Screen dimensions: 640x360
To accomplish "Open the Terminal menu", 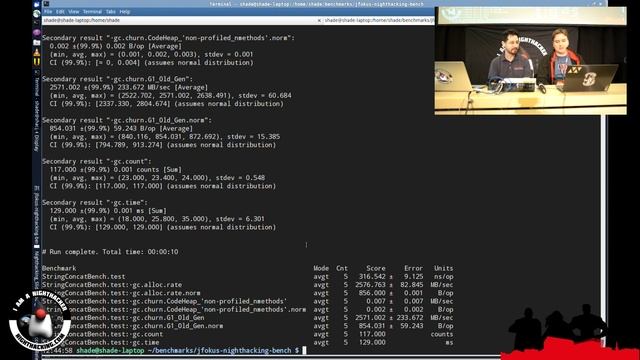I will [x=92, y=11].
